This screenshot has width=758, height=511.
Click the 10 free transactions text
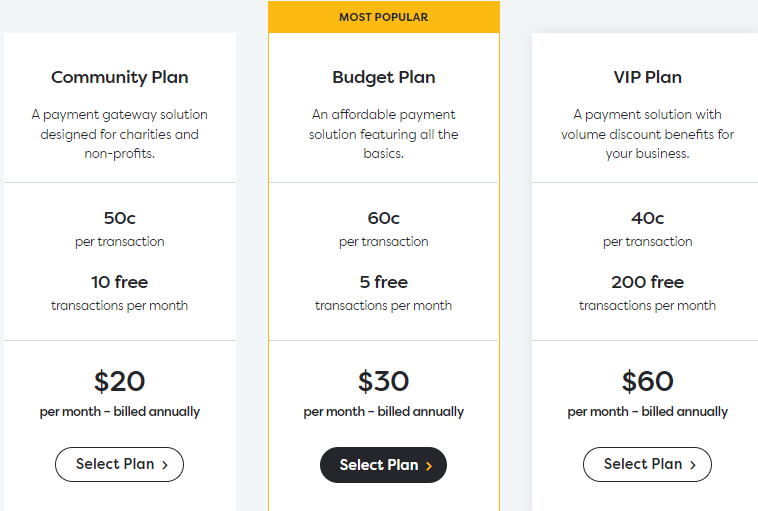119,282
